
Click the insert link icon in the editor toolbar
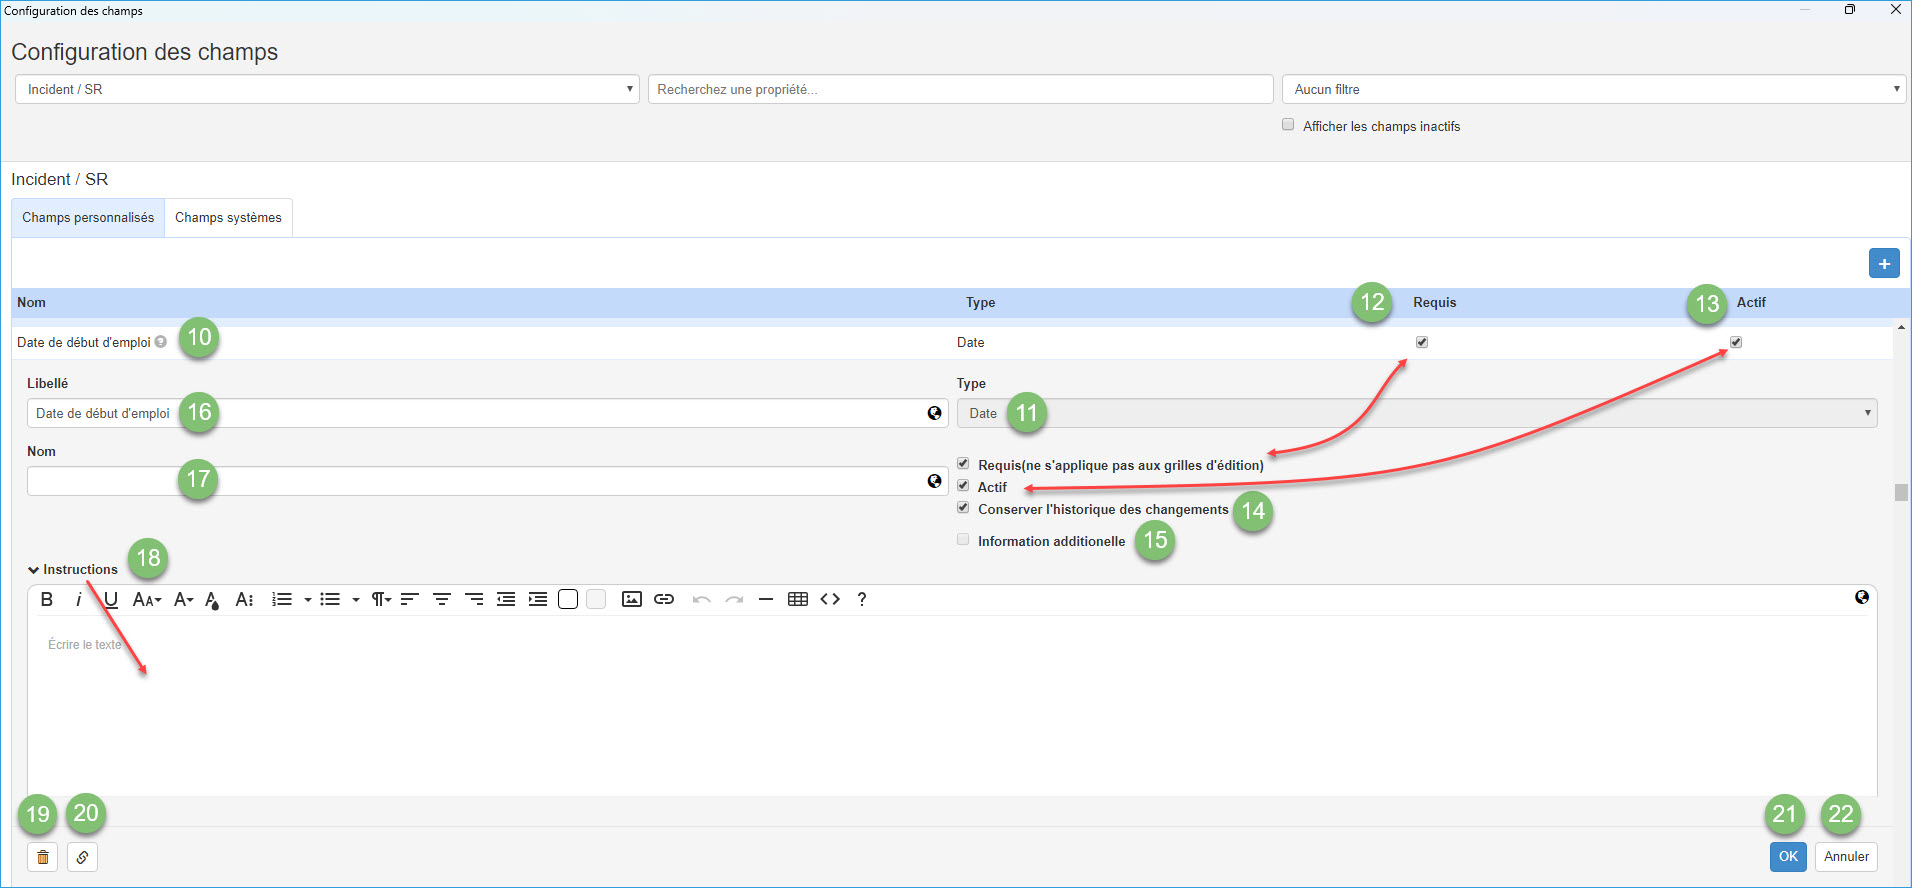pyautogui.click(x=664, y=599)
